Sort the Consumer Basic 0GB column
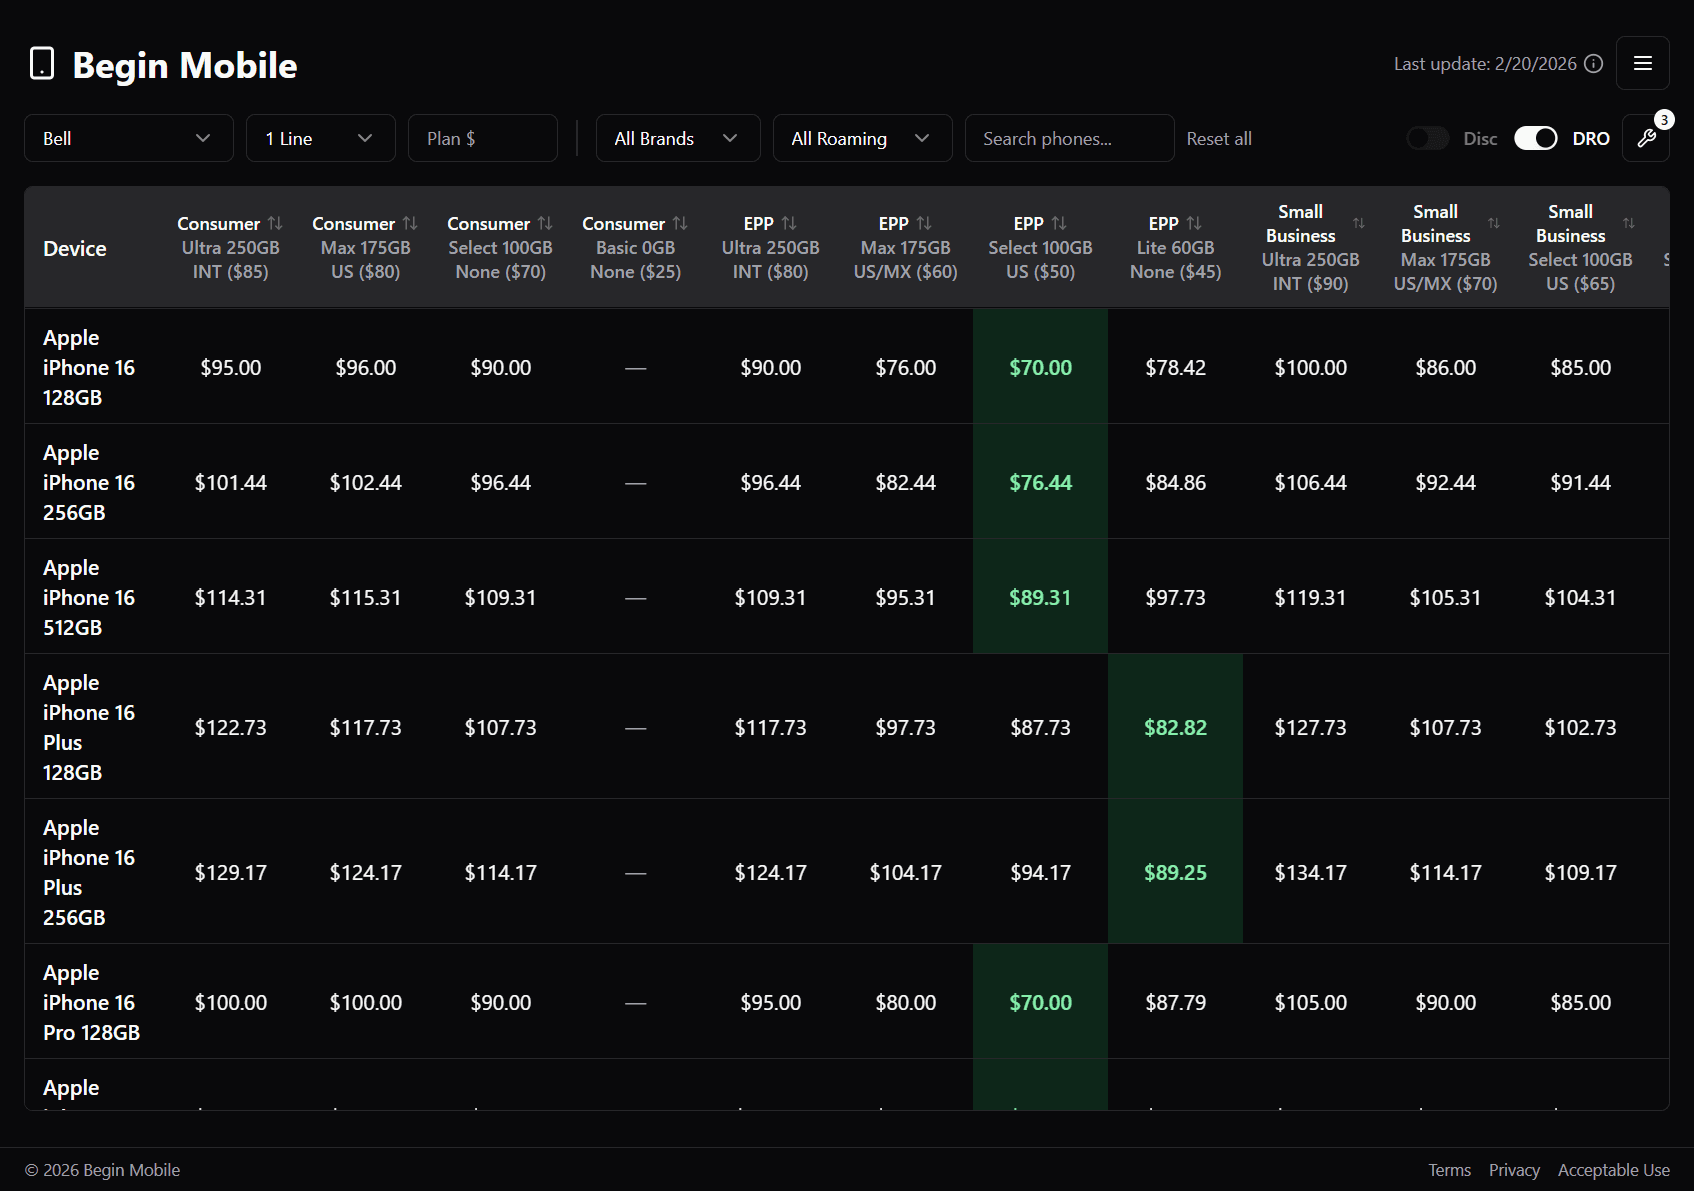This screenshot has height=1191, width=1694. [x=681, y=223]
